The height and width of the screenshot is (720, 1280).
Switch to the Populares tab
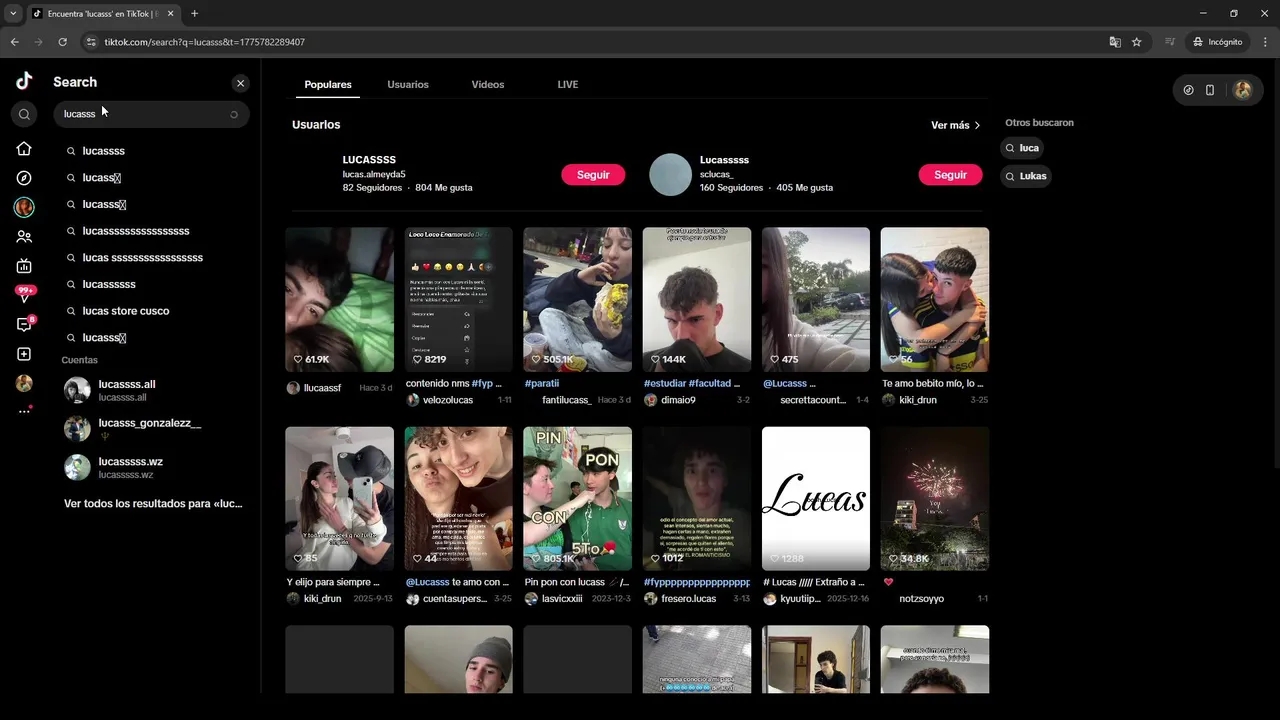(328, 85)
